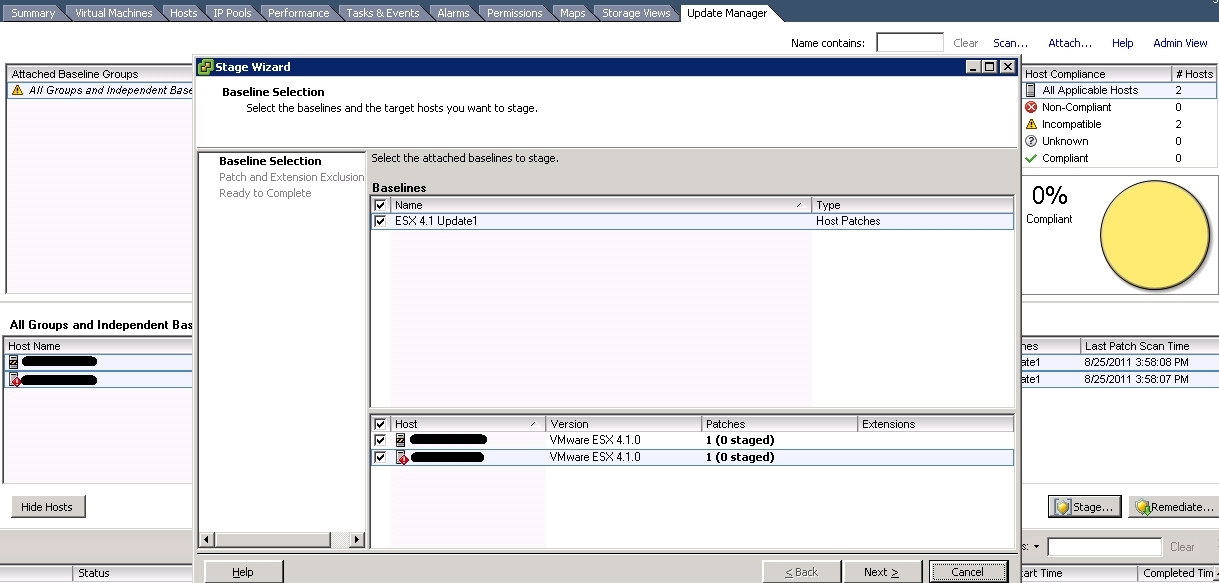Click alert host icon in background Host Name list
Screen dimensions: 1219x583
(14, 380)
